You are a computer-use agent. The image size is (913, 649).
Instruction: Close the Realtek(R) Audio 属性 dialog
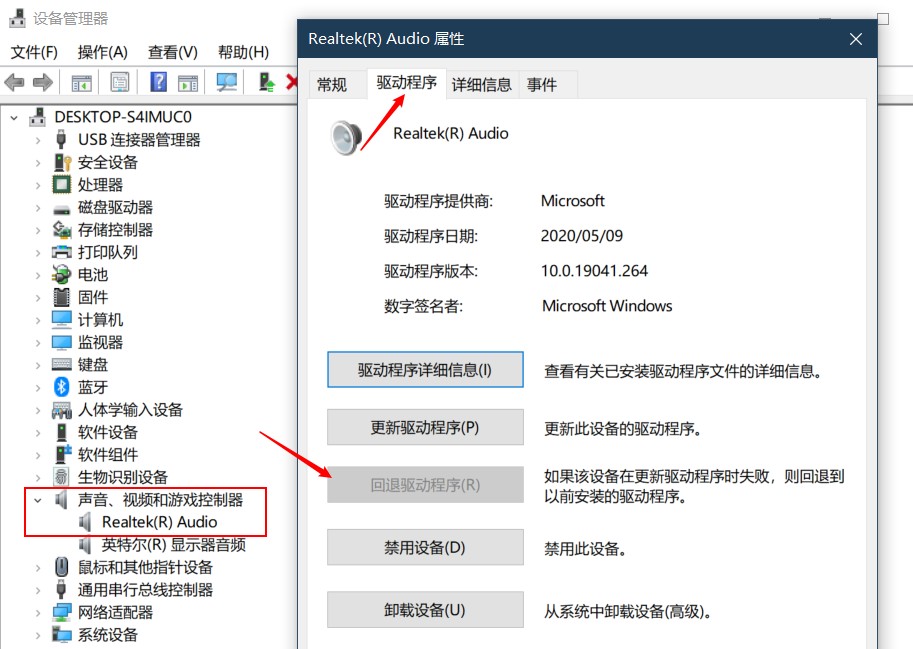click(855, 39)
